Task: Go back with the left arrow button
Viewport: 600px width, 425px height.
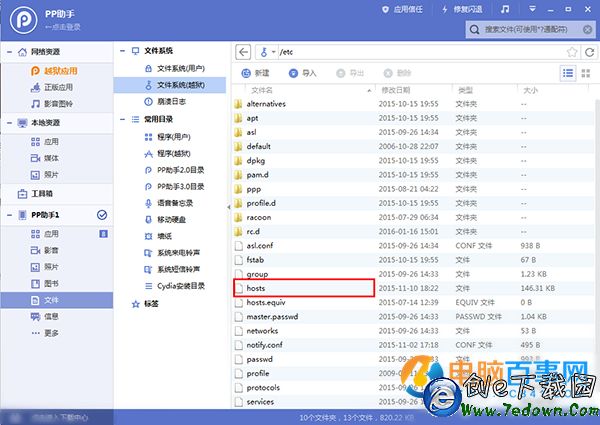Action: (243, 52)
